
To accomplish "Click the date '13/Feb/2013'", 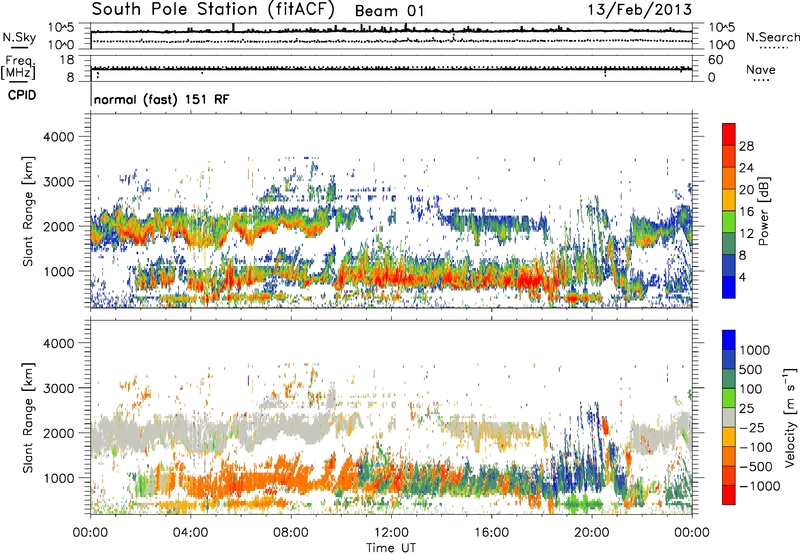I will [640, 10].
